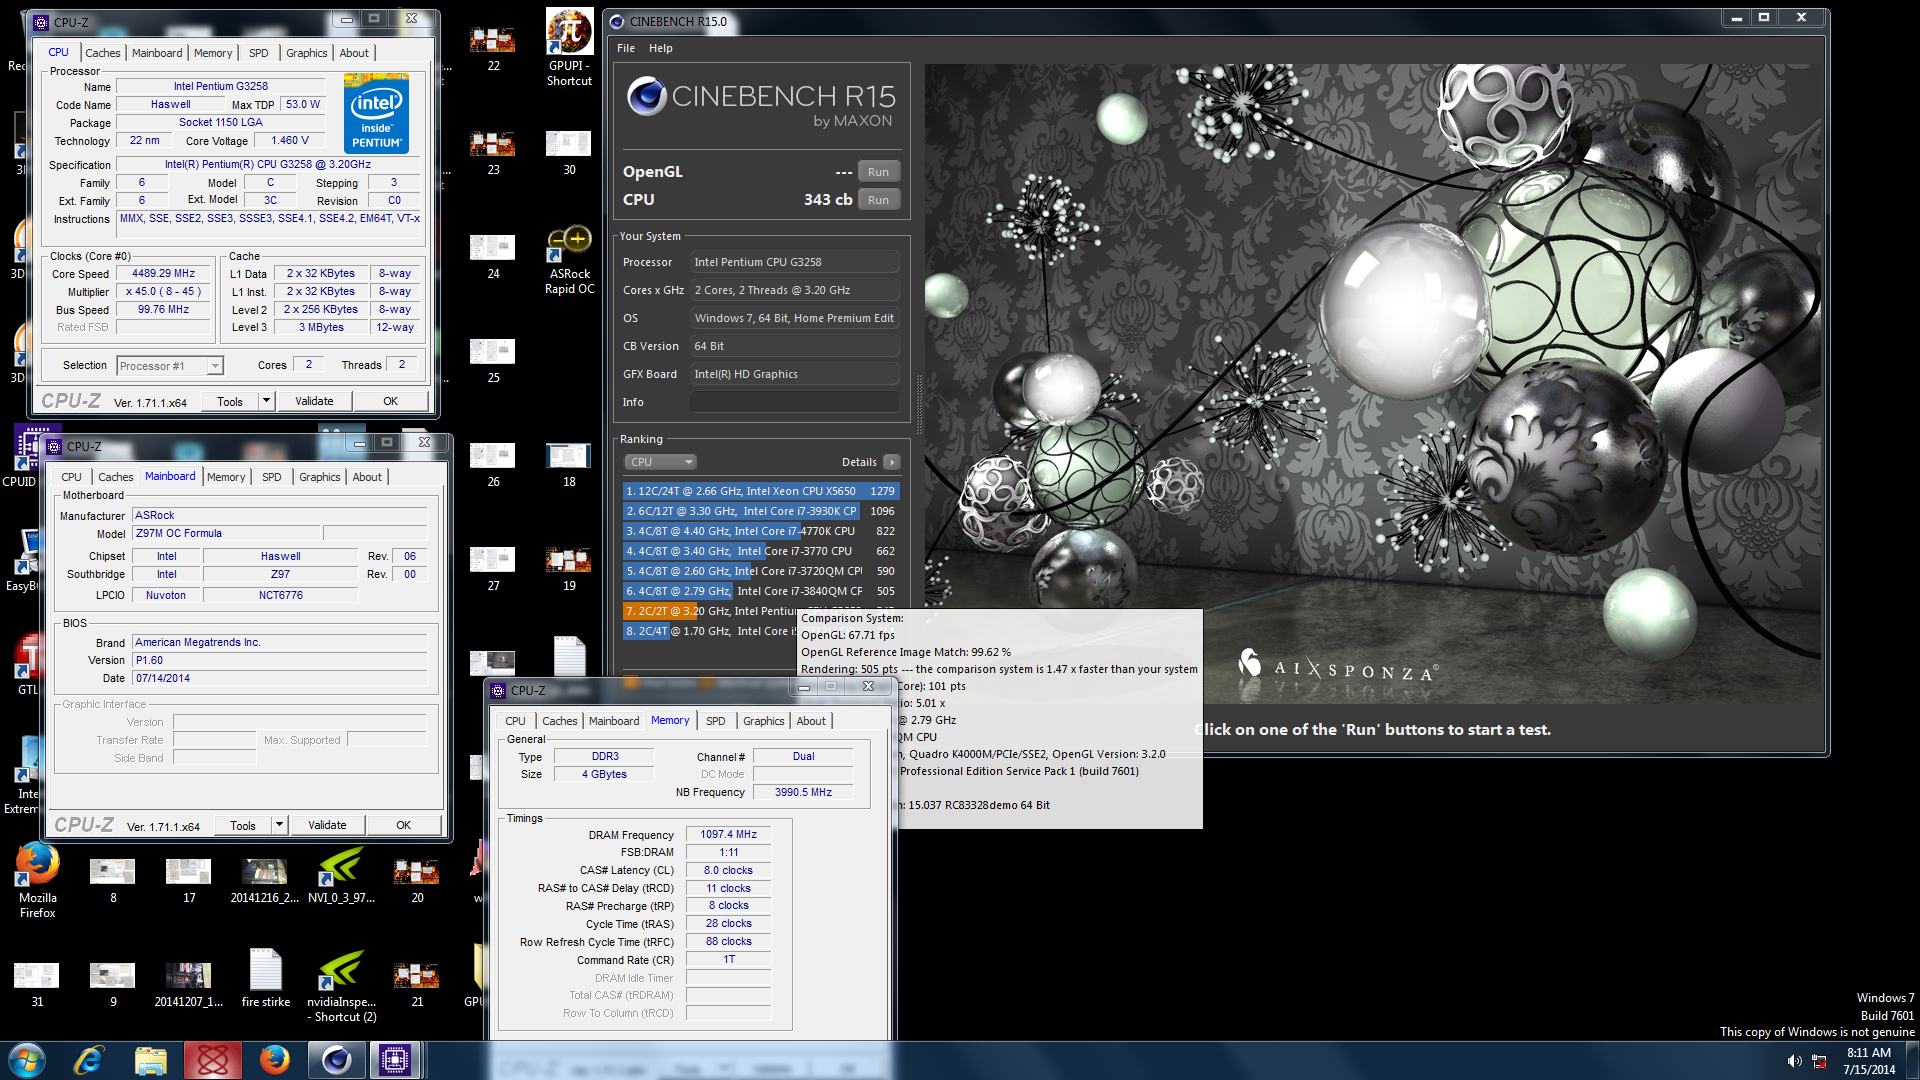The height and width of the screenshot is (1080, 1920).
Task: Open desktop file named 19
Action: pos(569,568)
